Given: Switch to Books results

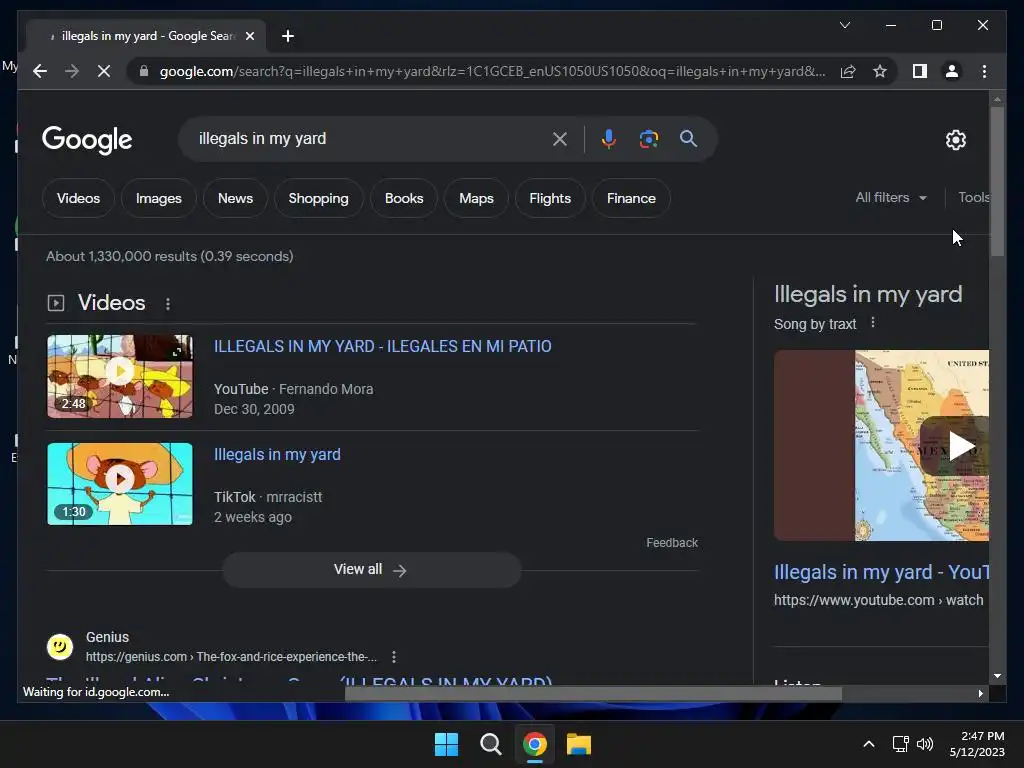Looking at the screenshot, I should coord(404,198).
